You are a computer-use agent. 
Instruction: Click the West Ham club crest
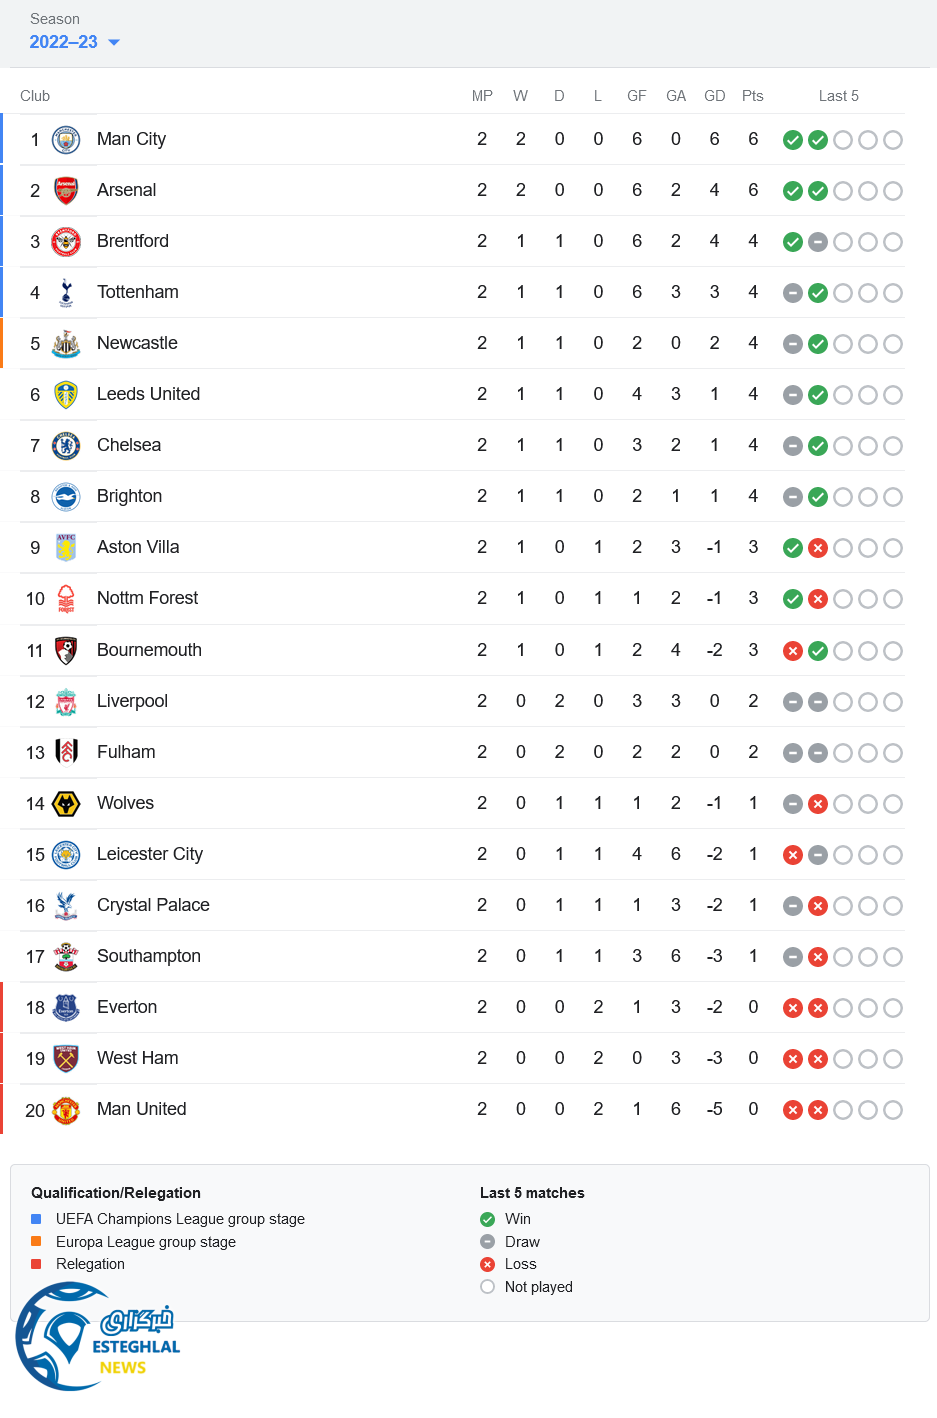click(x=66, y=1059)
